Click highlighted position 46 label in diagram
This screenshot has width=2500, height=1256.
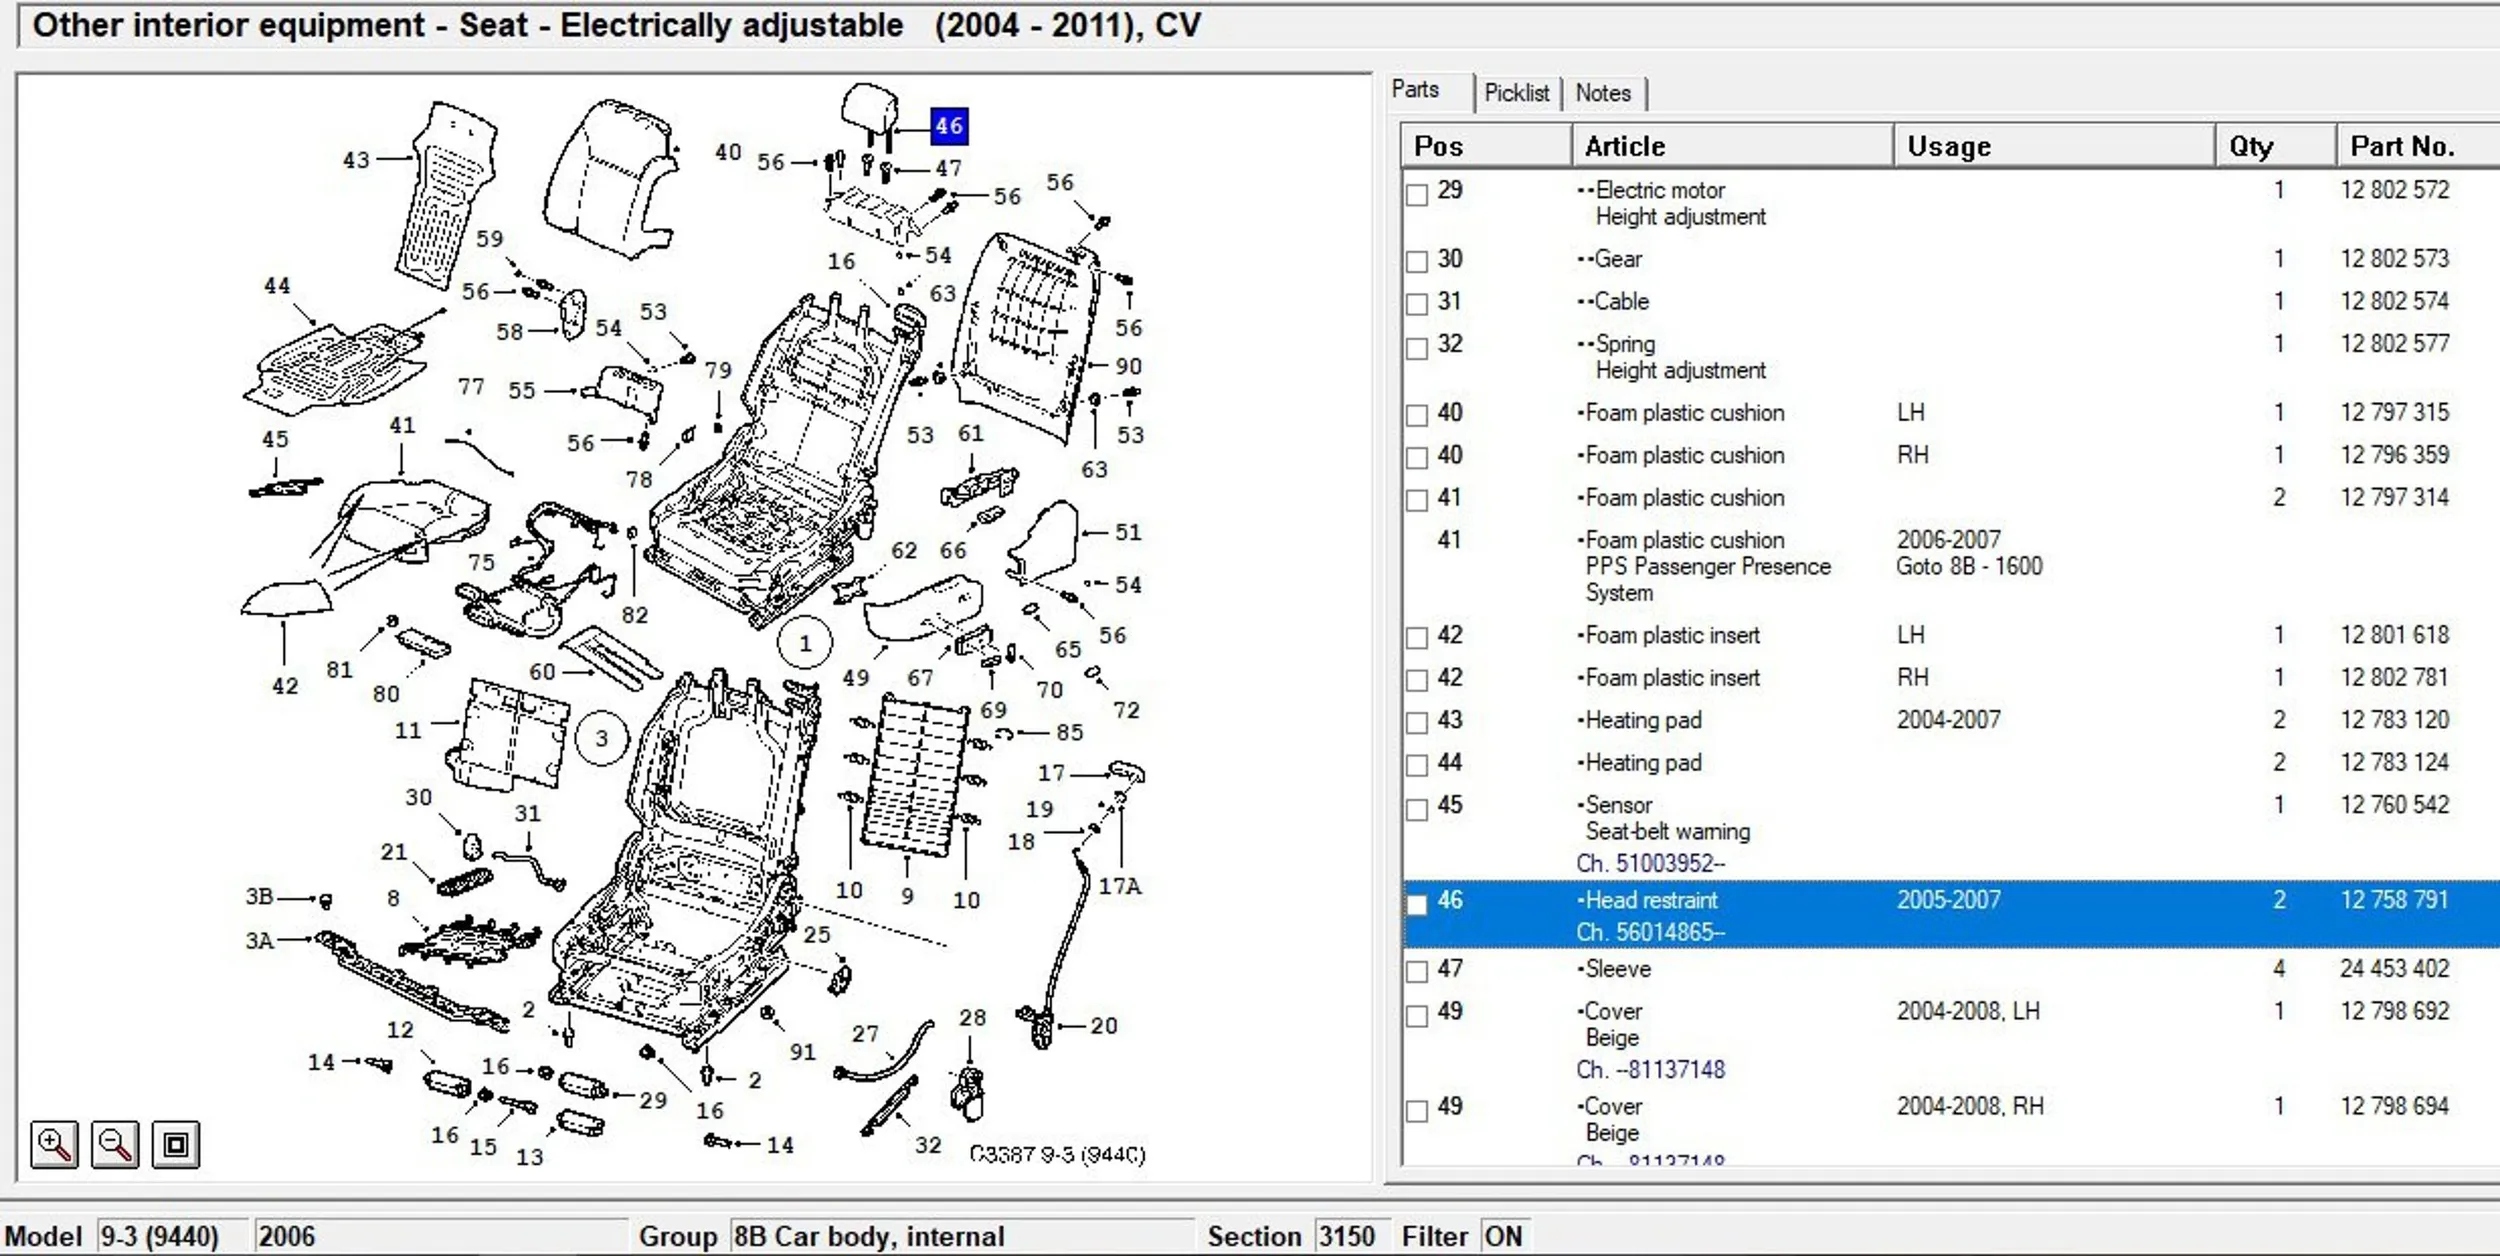tap(948, 126)
